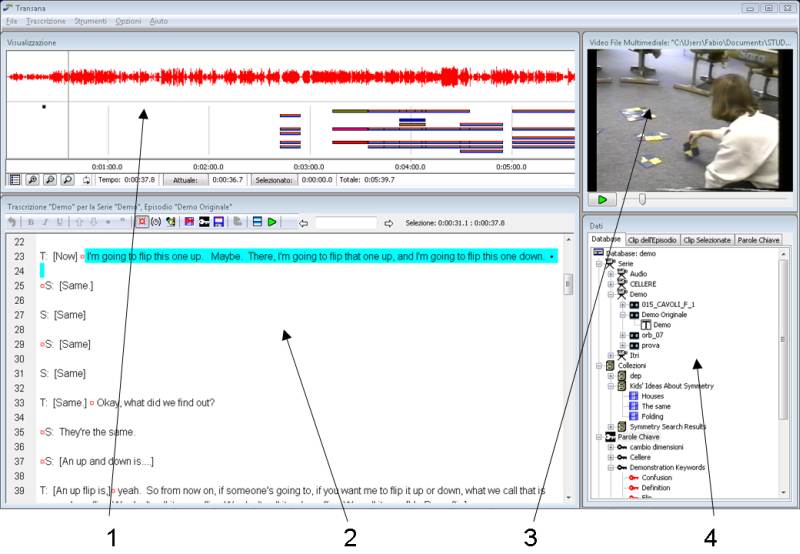Expand the Audio series node
The image size is (800, 554).
[x=611, y=274]
